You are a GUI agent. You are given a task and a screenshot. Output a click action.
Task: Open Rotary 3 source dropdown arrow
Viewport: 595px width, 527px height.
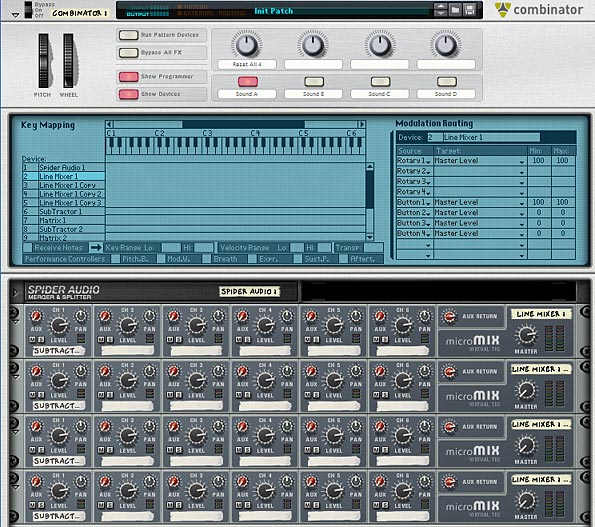(428, 182)
